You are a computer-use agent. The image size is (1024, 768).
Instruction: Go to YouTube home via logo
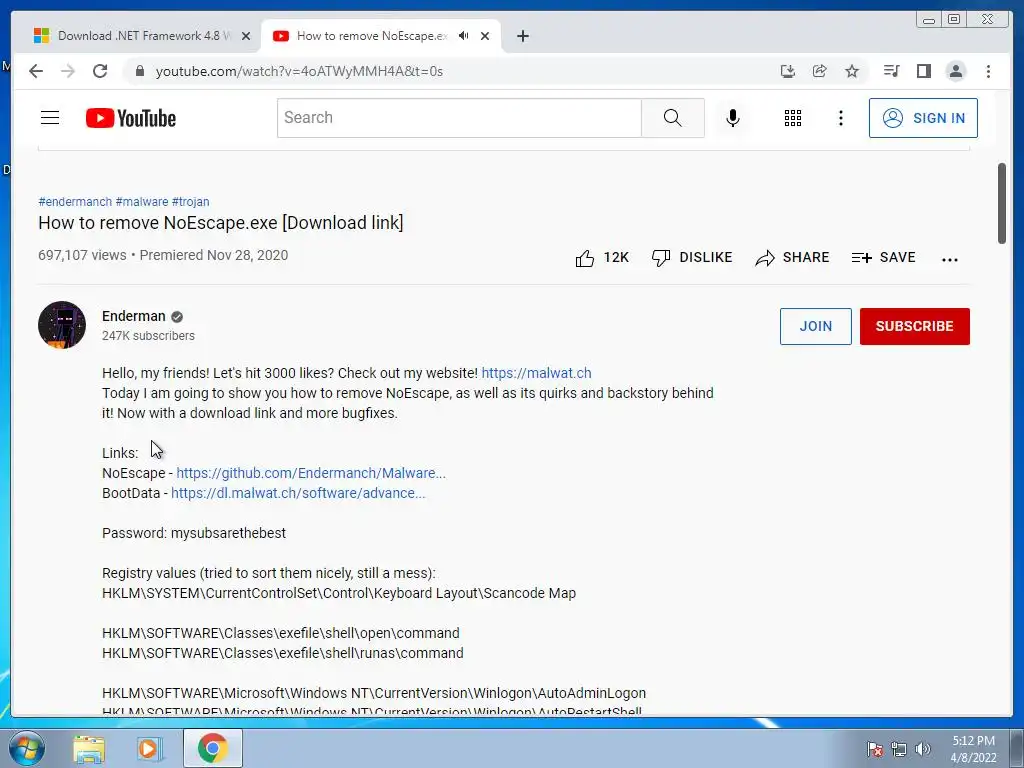[131, 118]
